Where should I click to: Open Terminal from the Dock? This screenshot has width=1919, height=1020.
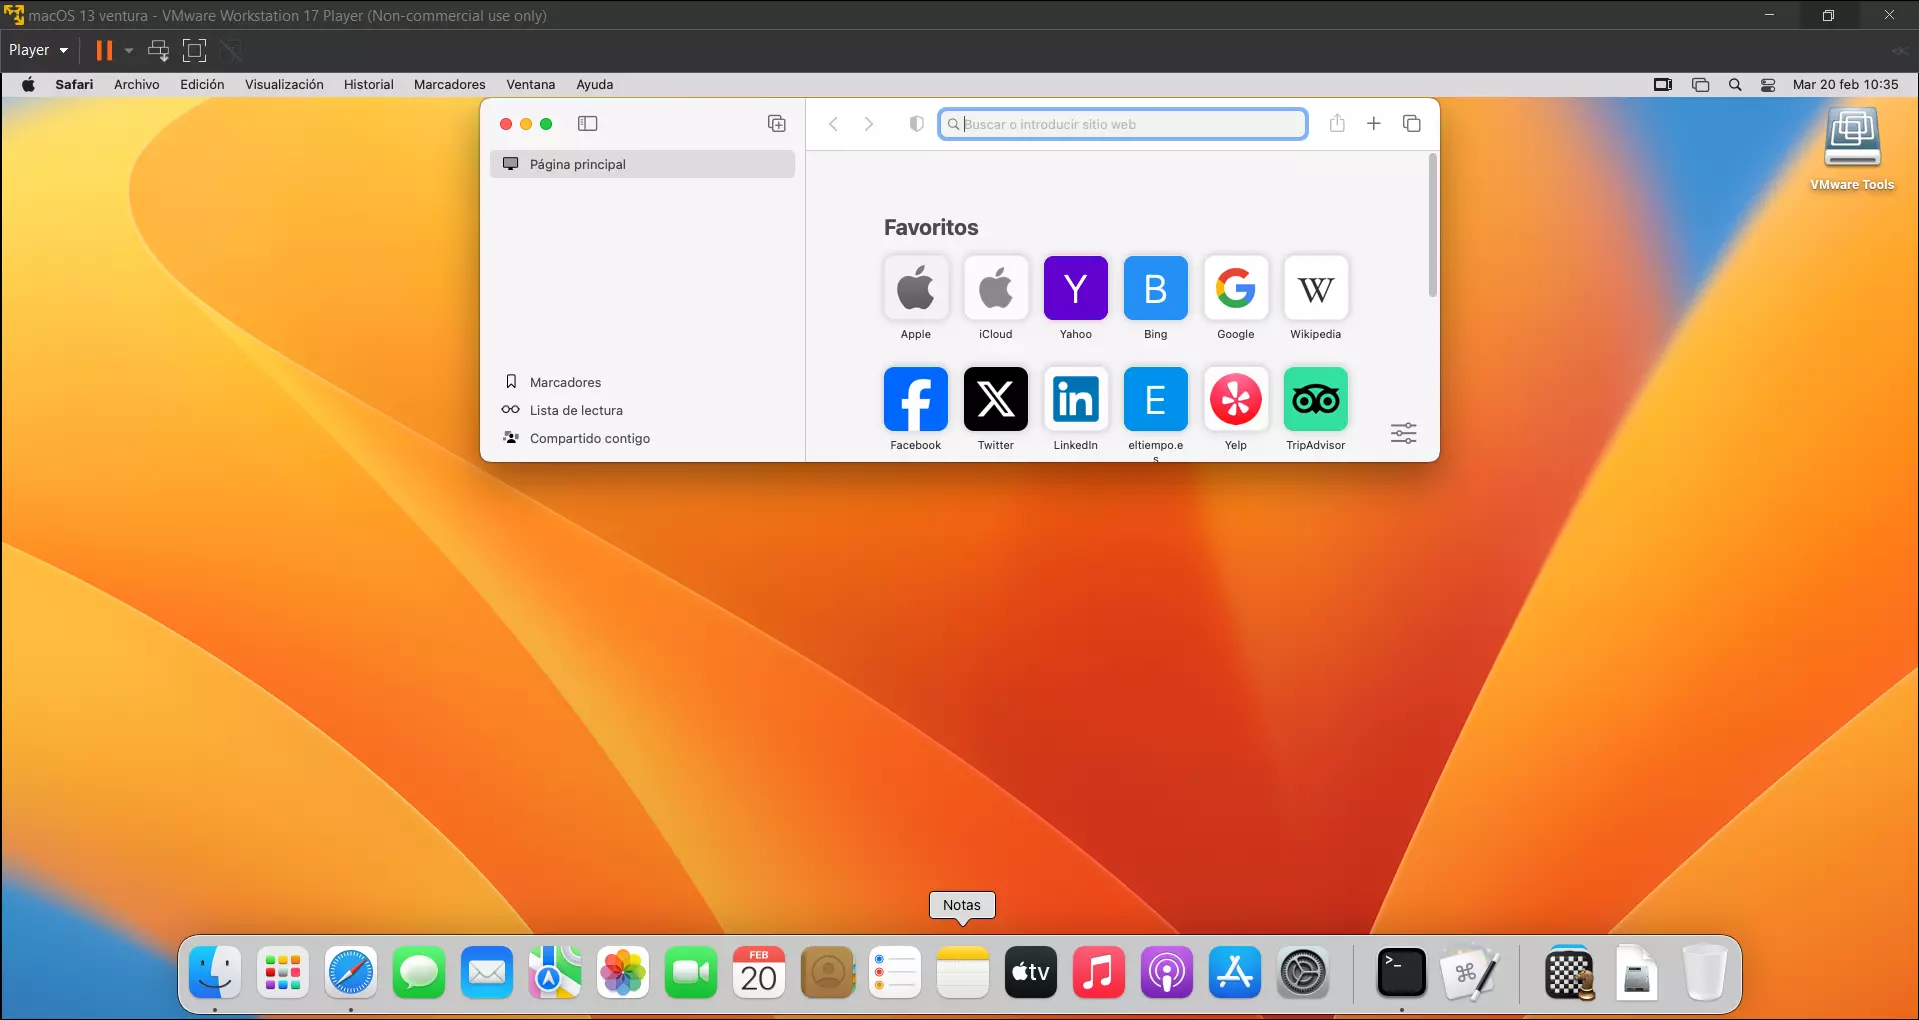[x=1402, y=972]
